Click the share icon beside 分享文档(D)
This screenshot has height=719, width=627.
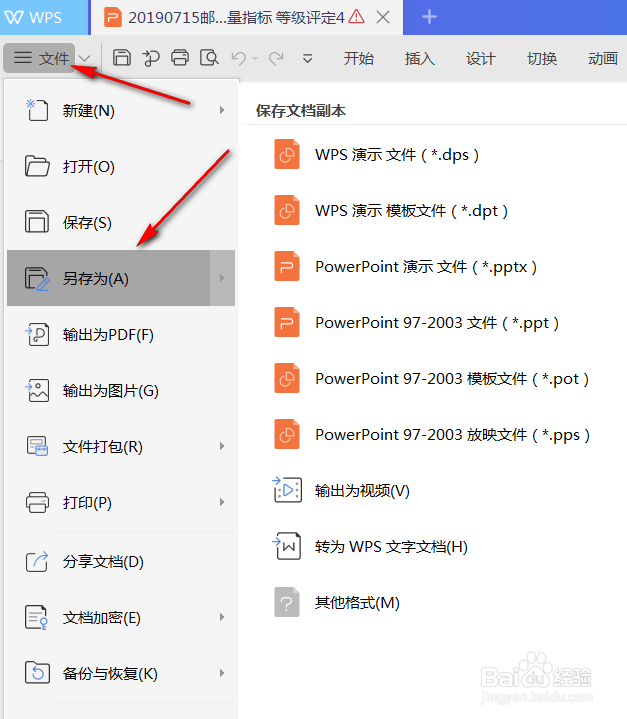click(37, 561)
